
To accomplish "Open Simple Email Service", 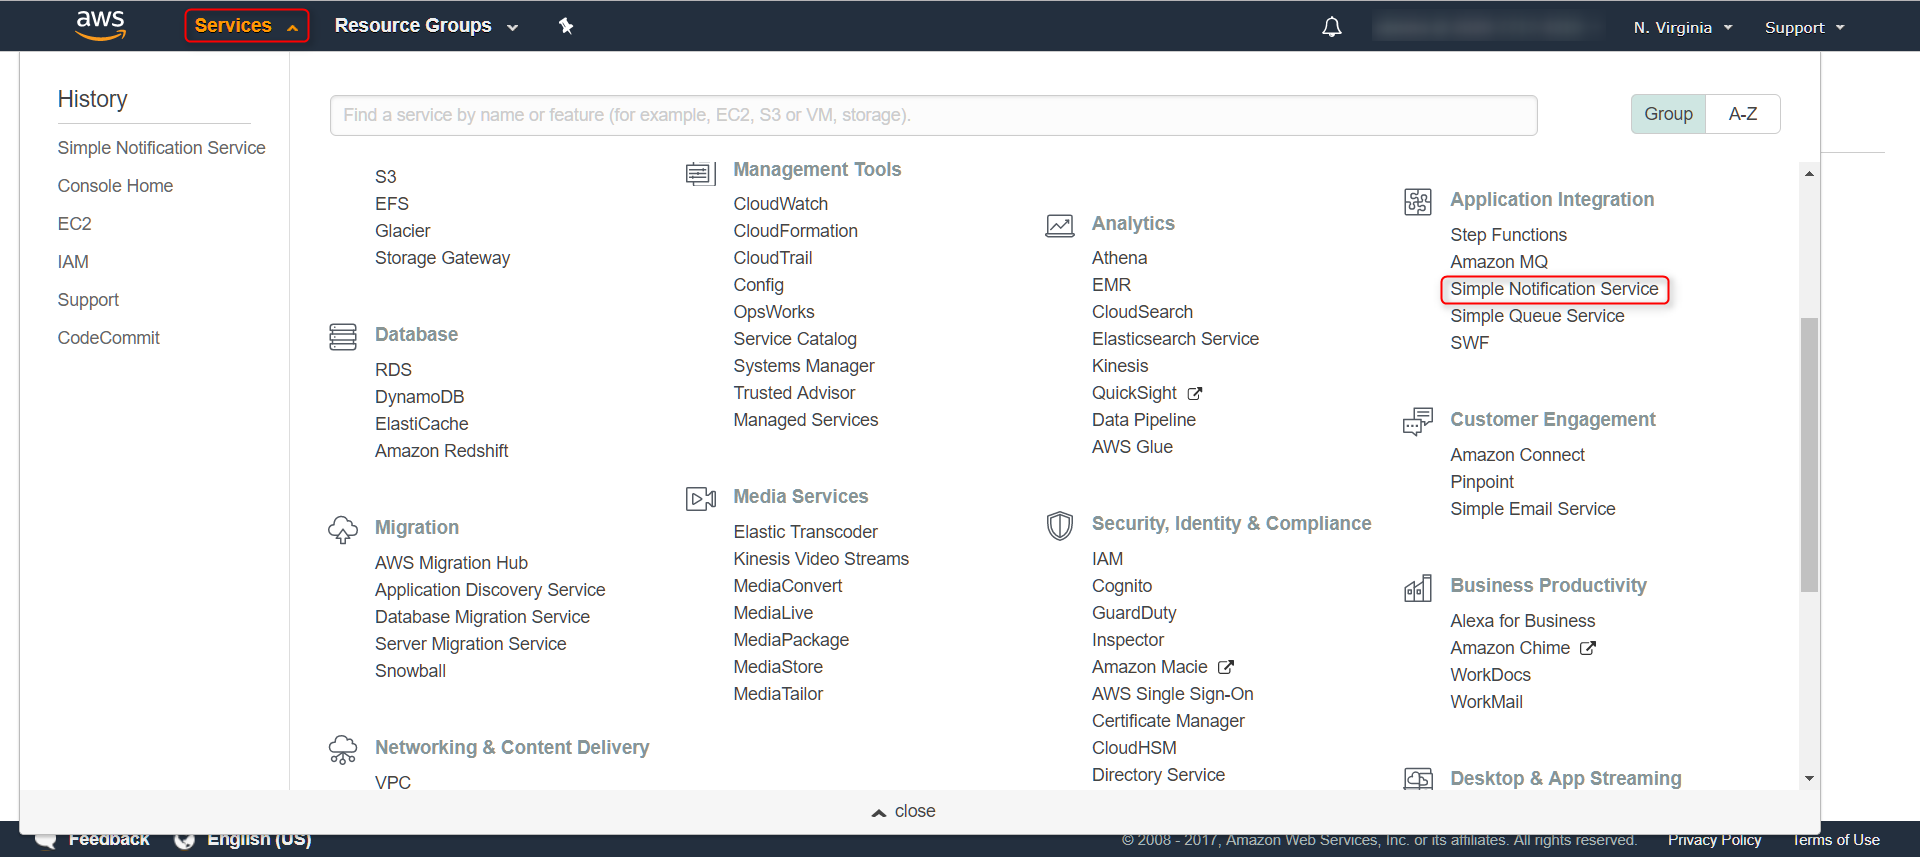I will coord(1532,509).
